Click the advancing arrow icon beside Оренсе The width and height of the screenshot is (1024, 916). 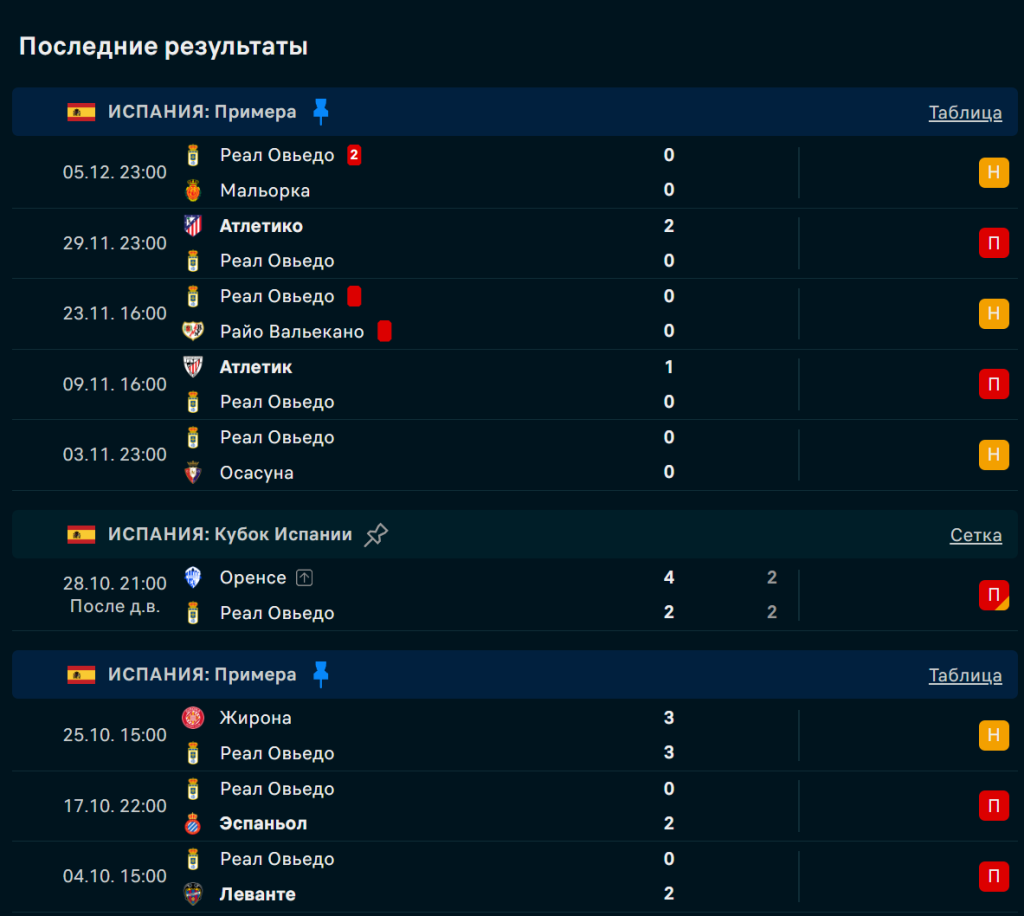coord(305,578)
